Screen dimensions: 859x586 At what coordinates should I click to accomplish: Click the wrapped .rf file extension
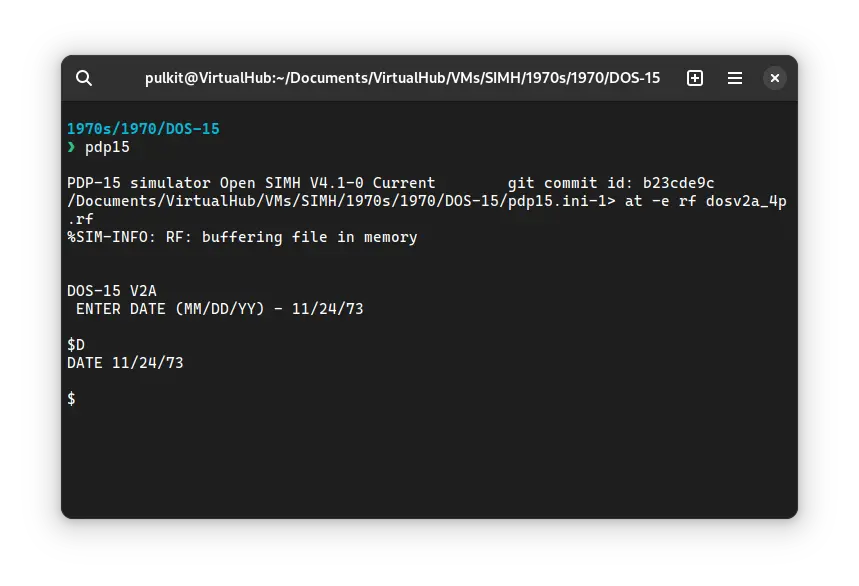80,219
